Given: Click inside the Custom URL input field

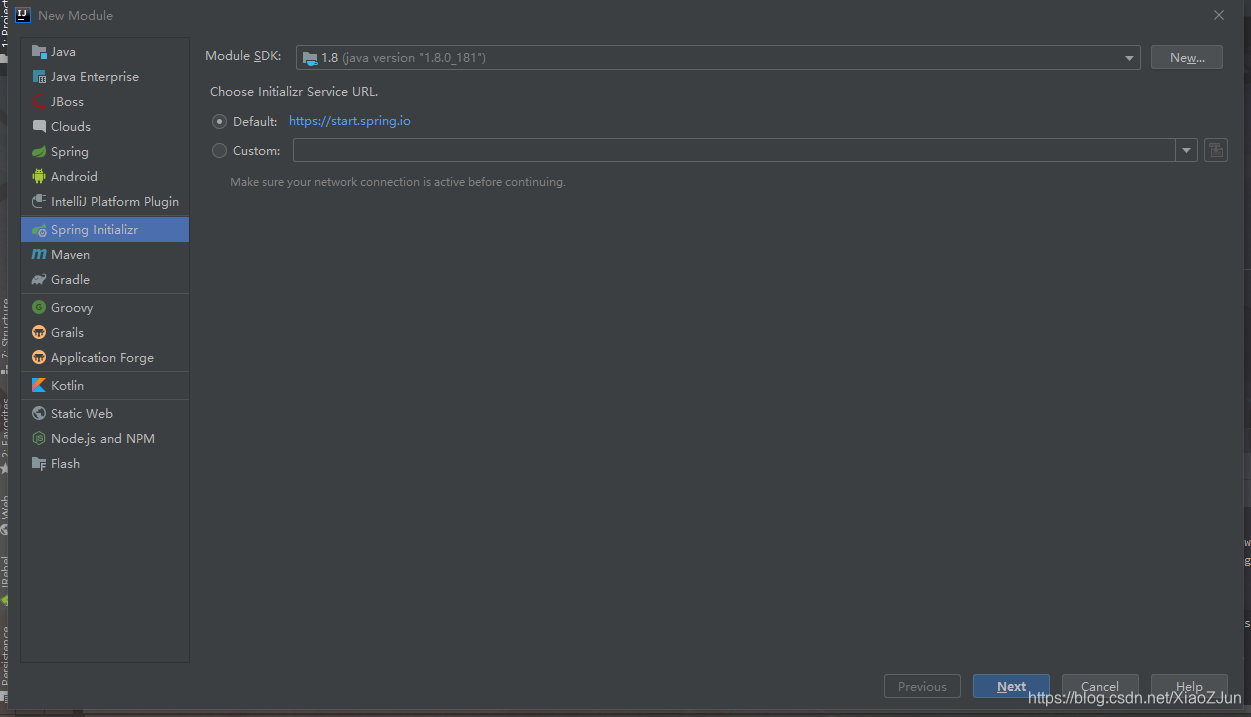Looking at the screenshot, I should pyautogui.click(x=734, y=150).
